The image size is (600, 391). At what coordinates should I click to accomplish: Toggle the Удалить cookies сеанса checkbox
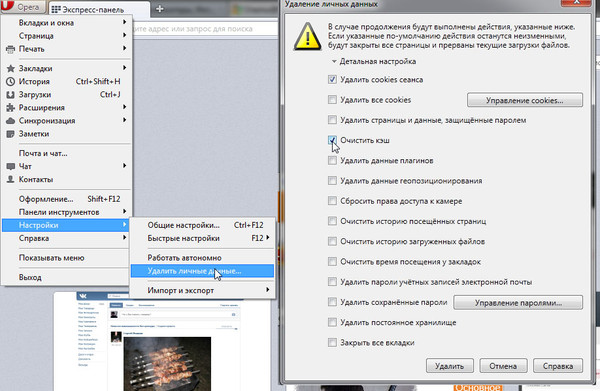(x=332, y=80)
